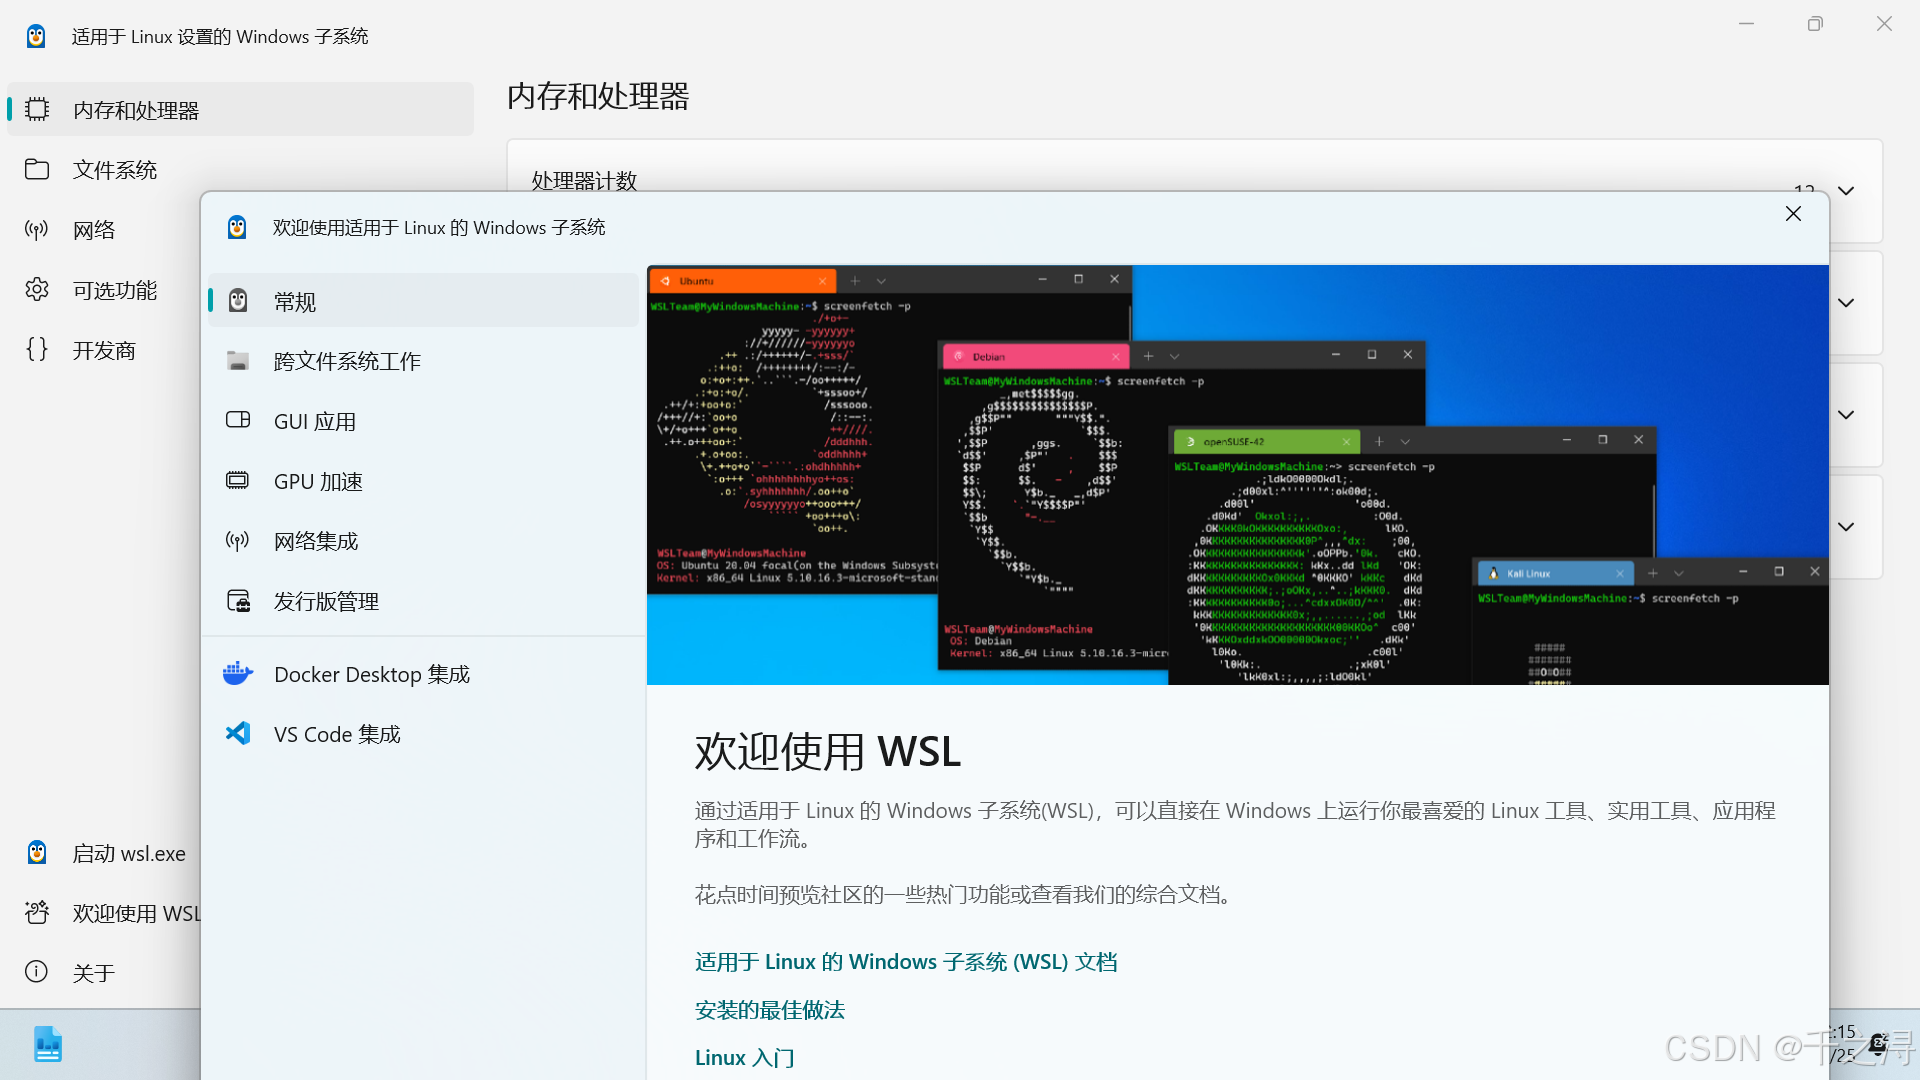Expand the third settings row chevron
The width and height of the screenshot is (1920, 1080).
1846,415
